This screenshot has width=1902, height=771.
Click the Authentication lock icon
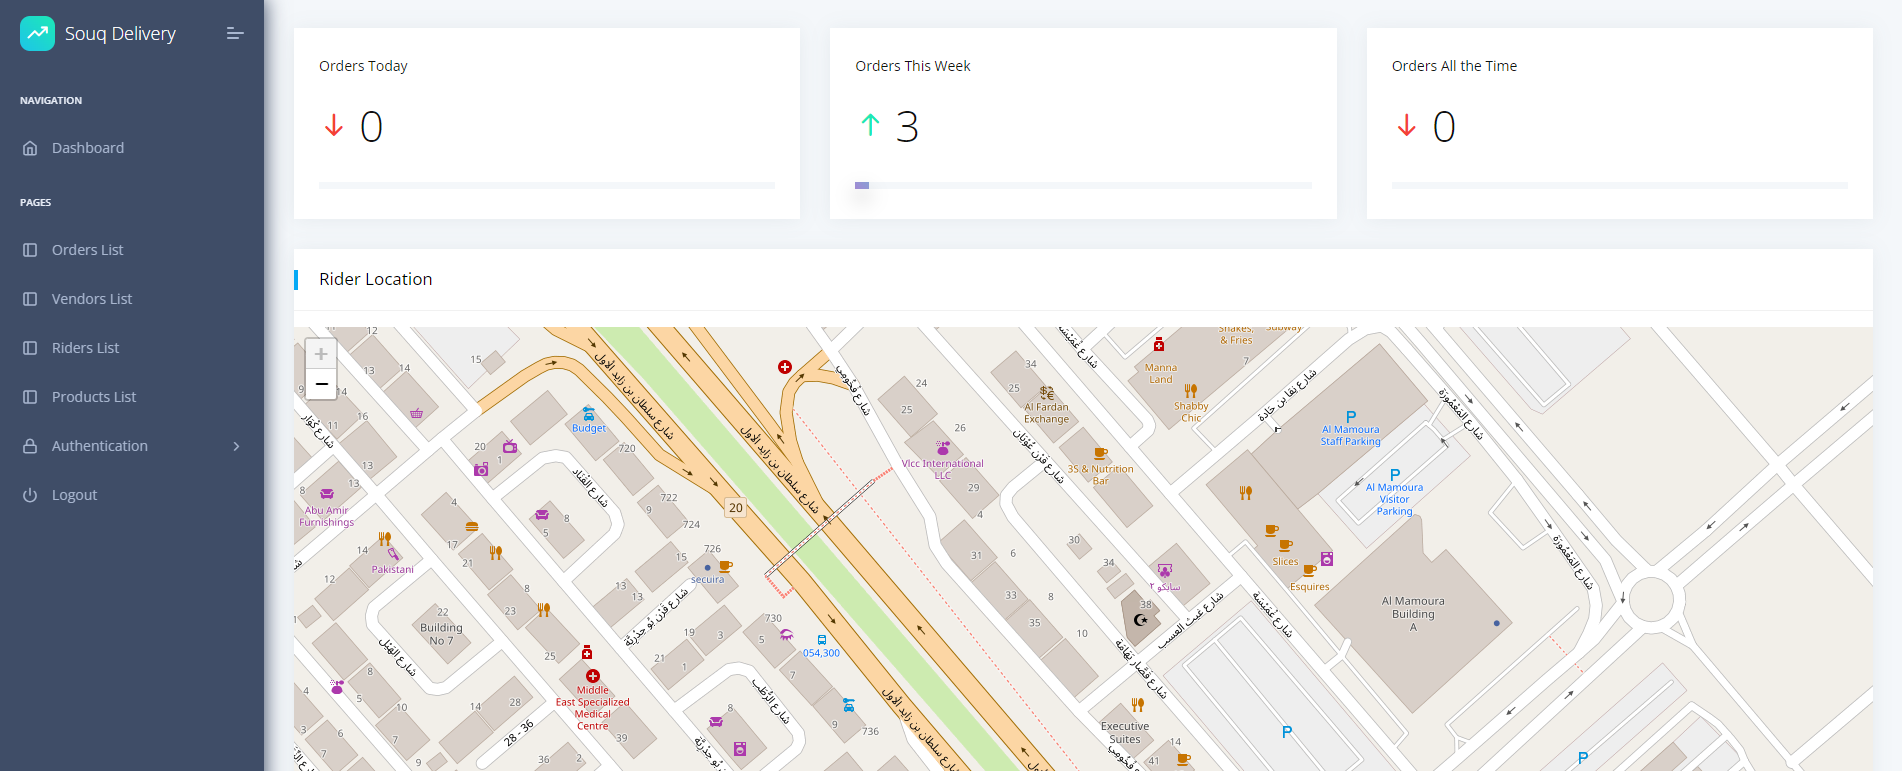click(30, 446)
